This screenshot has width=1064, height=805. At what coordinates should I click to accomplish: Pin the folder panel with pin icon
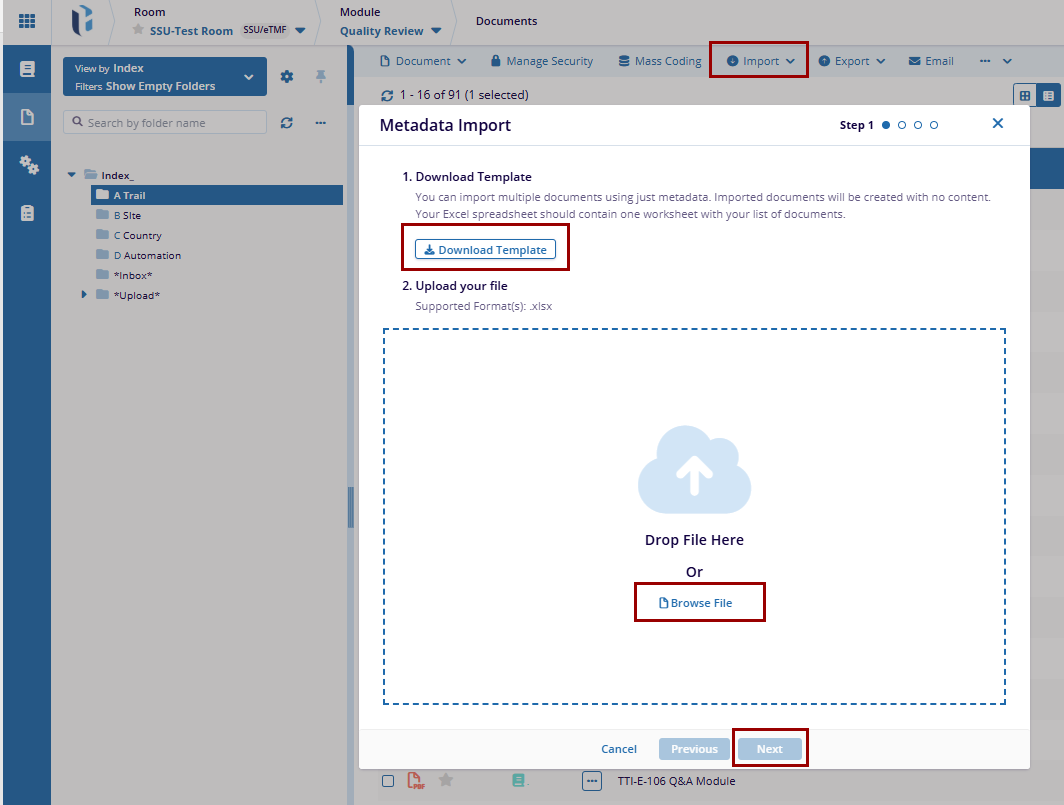coord(321,77)
